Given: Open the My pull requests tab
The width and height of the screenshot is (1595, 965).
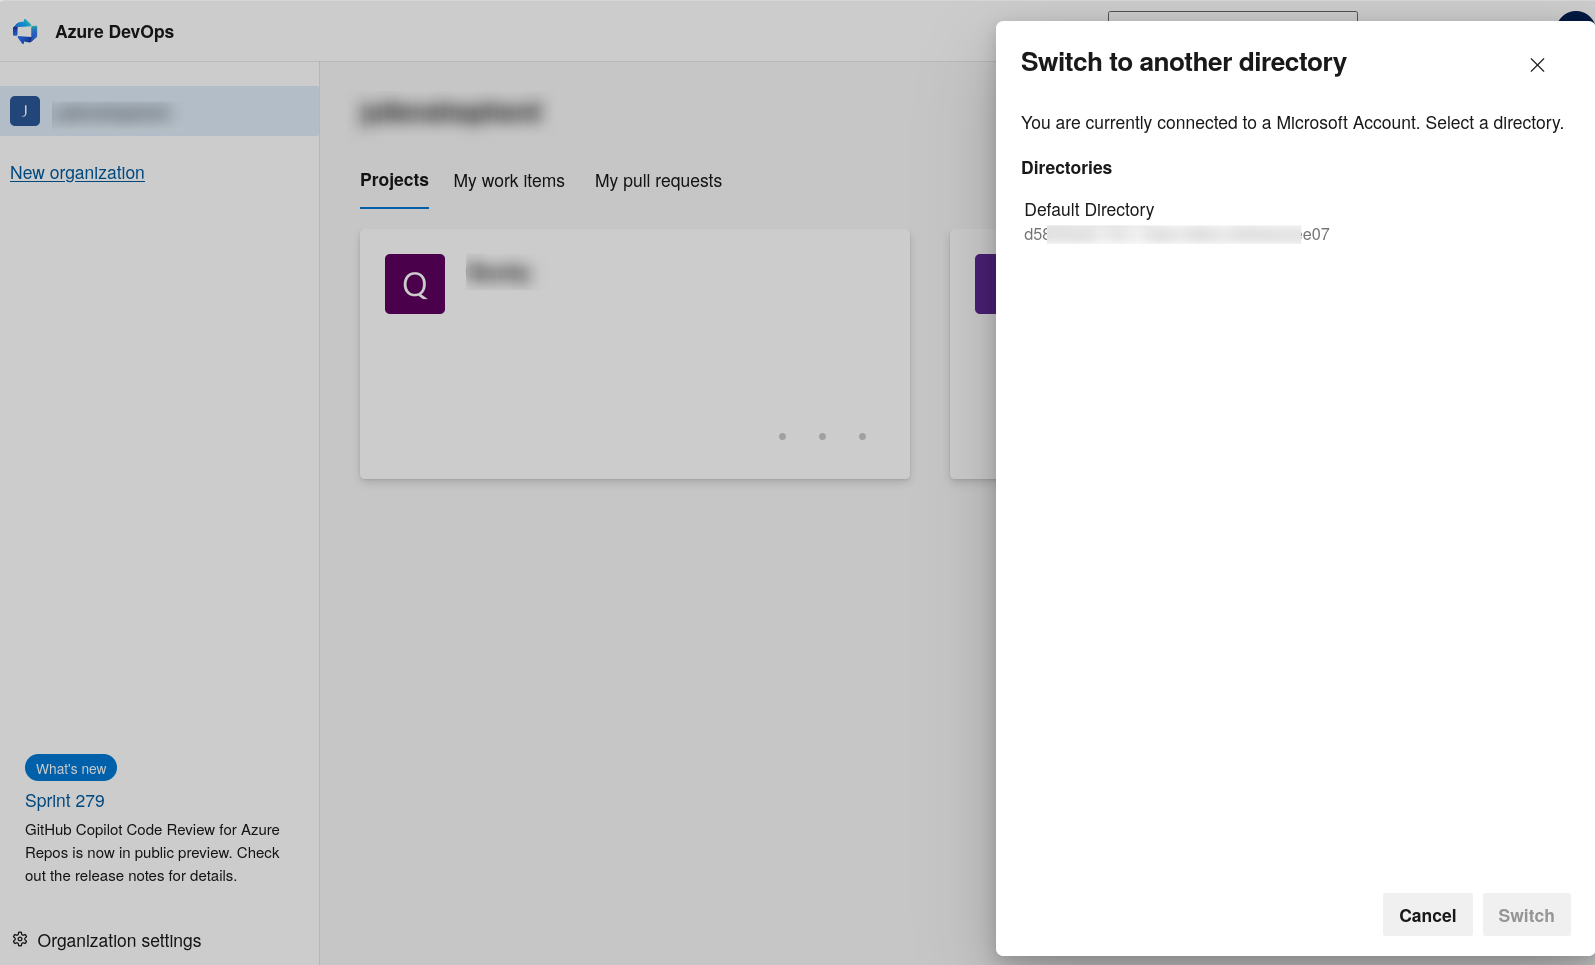Looking at the screenshot, I should (x=658, y=181).
